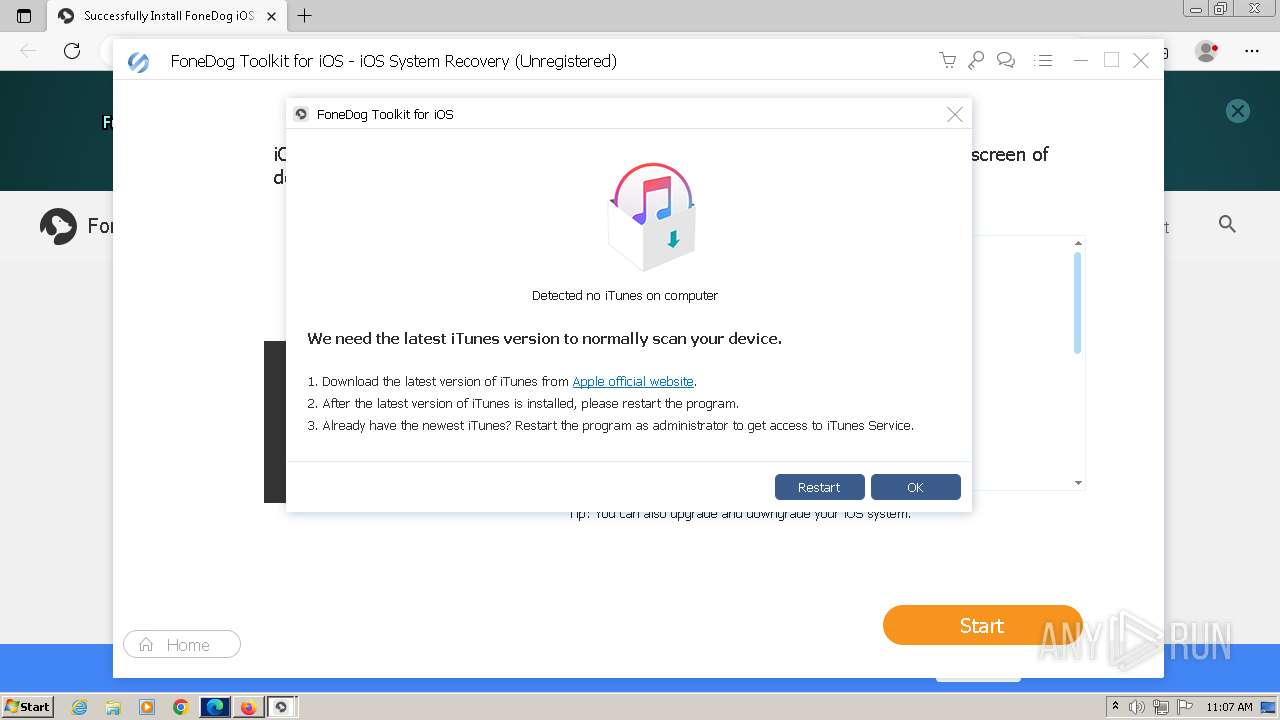1280x720 pixels.
Task: Launch Chrome from taskbar
Action: tap(180, 707)
